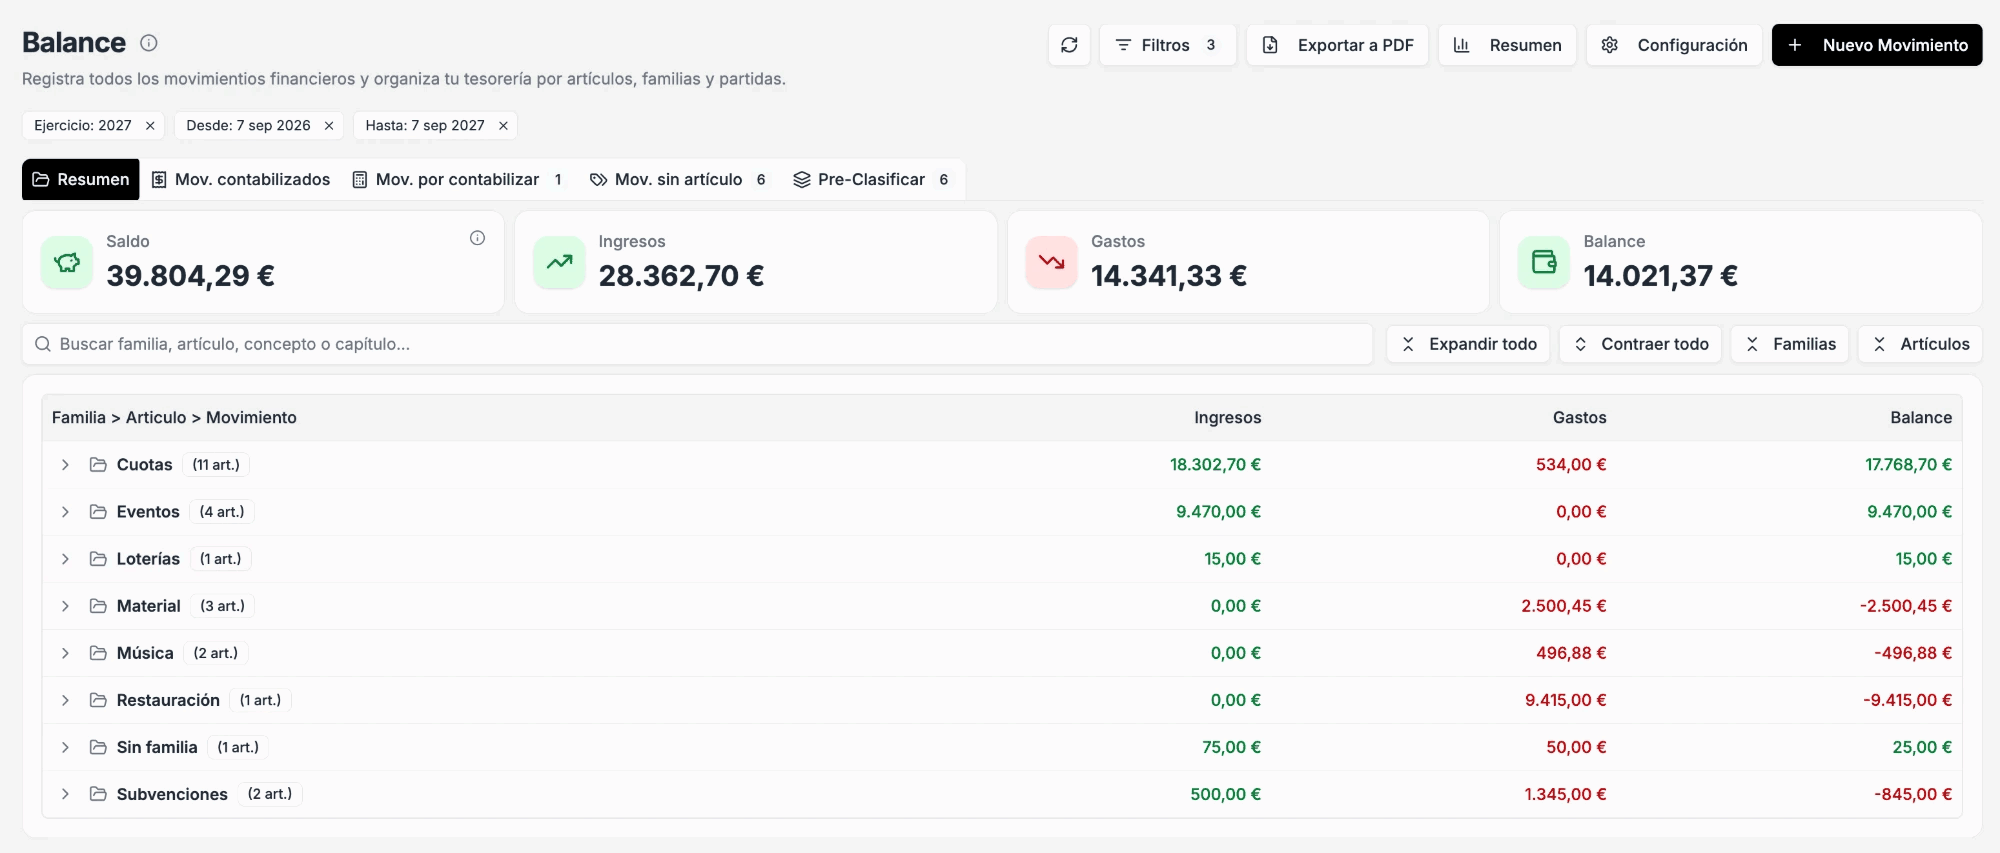
Task: Click the info icon beside Balance title
Action: 149,43
